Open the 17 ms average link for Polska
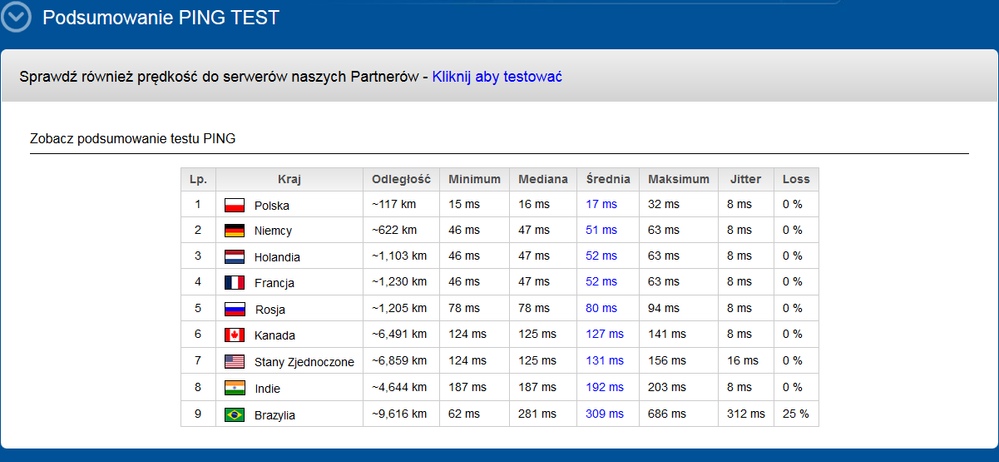This screenshot has width=999, height=462. (x=601, y=205)
